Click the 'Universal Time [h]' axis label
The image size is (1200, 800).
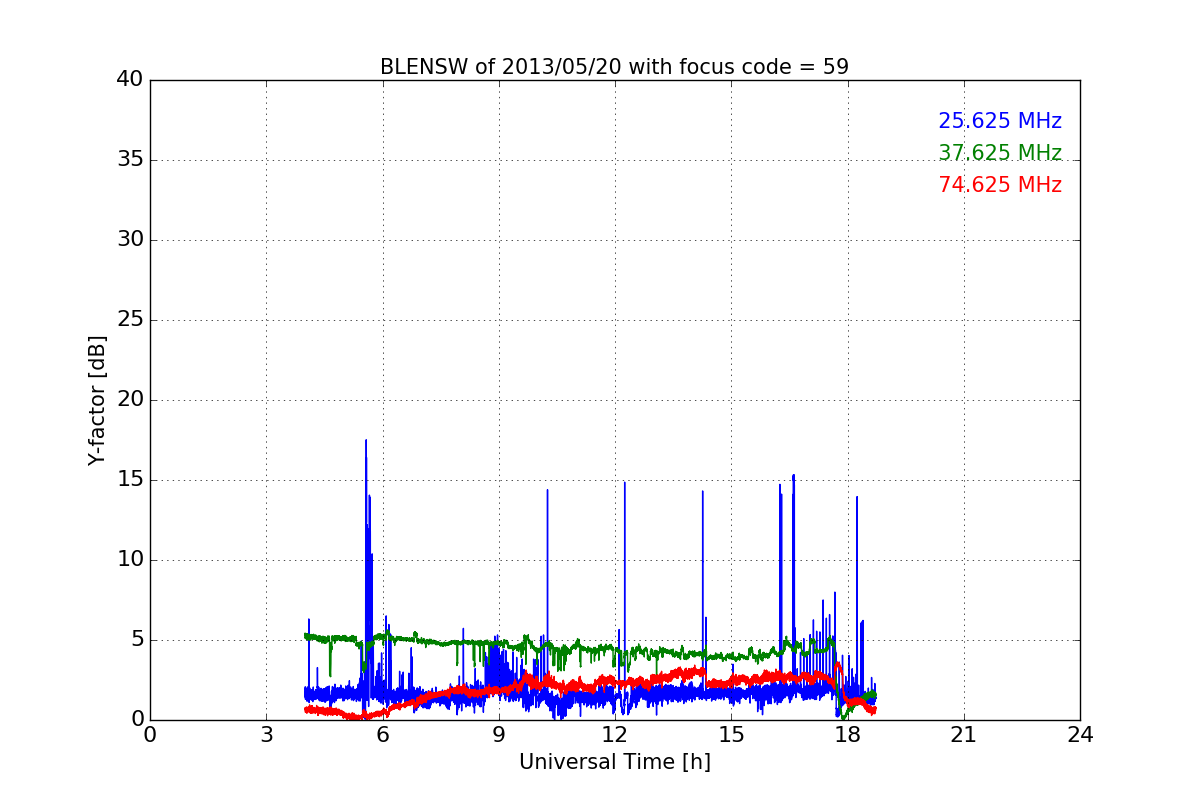tap(615, 762)
